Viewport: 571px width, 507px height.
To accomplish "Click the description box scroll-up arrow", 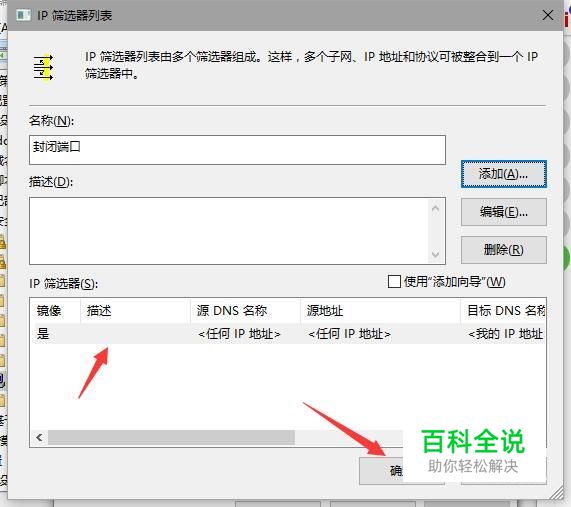I will [436, 208].
